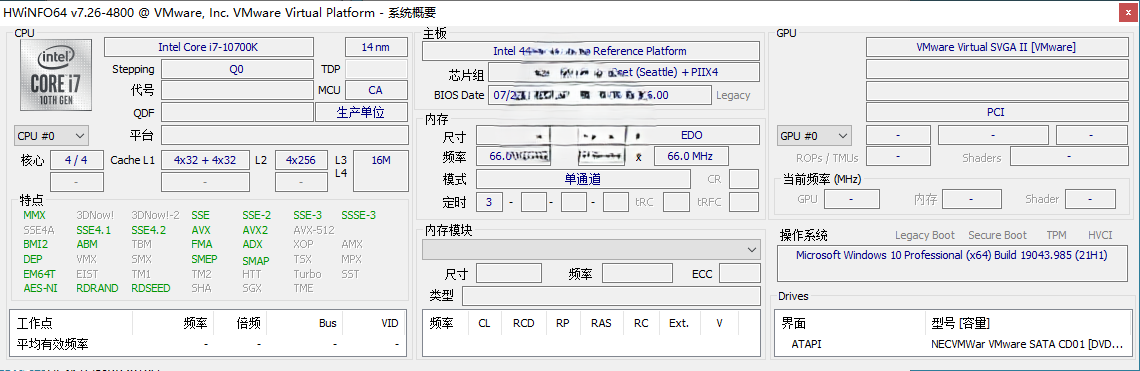This screenshot has height=371, width=1140.
Task: Click the HVCI indicator
Action: pos(1100,235)
